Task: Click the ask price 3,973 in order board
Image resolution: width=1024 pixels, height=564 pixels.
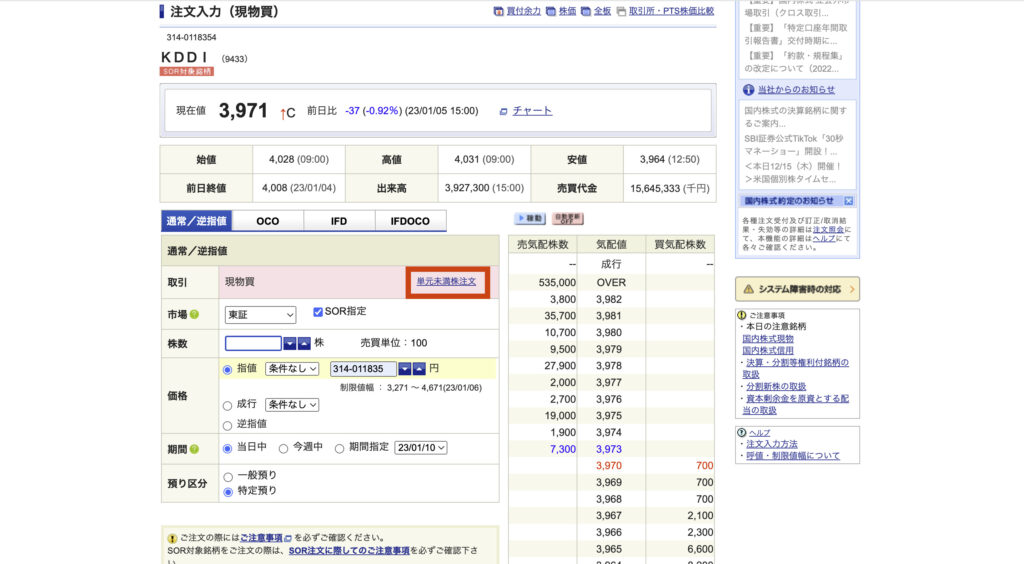Action: (x=609, y=449)
